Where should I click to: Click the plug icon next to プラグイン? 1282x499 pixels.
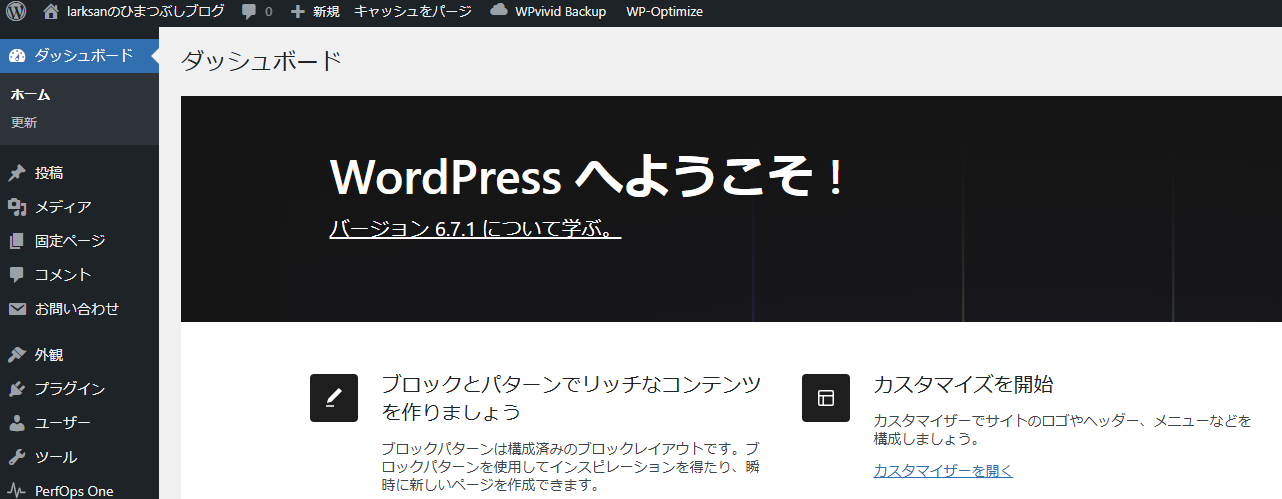pyautogui.click(x=17, y=389)
